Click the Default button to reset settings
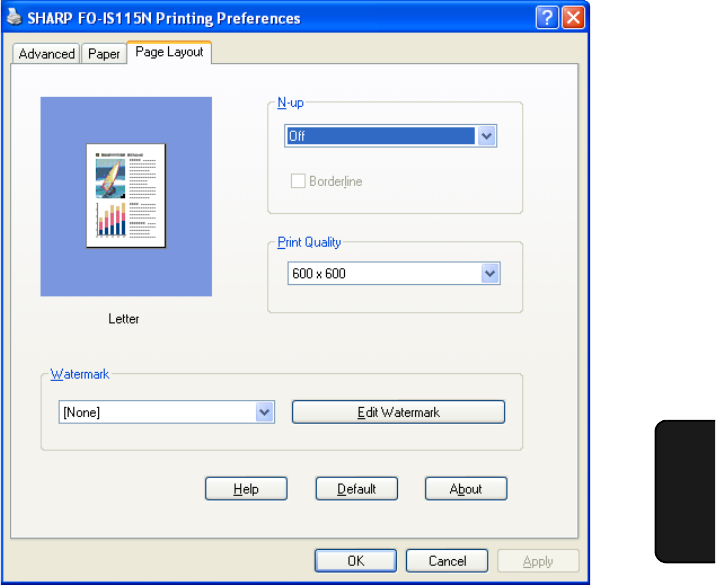 [x=356, y=489]
